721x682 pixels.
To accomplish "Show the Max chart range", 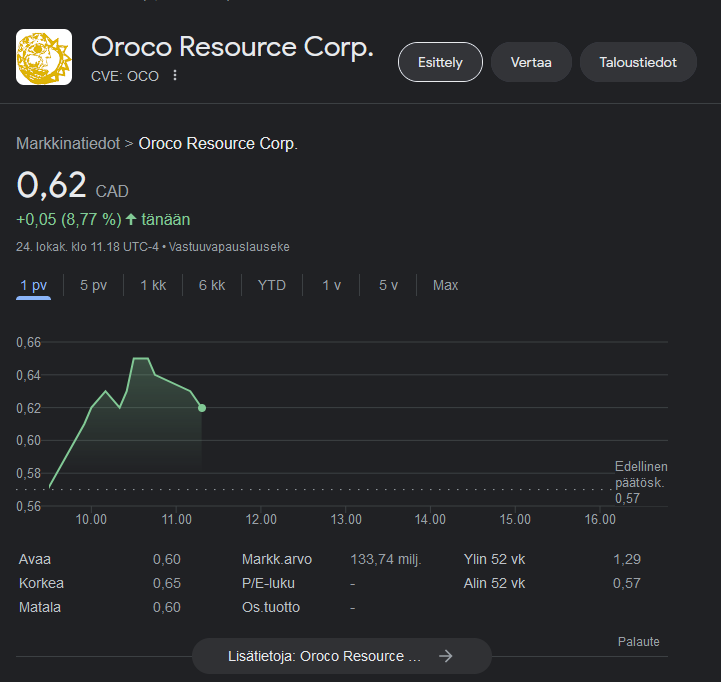I will click(445, 285).
